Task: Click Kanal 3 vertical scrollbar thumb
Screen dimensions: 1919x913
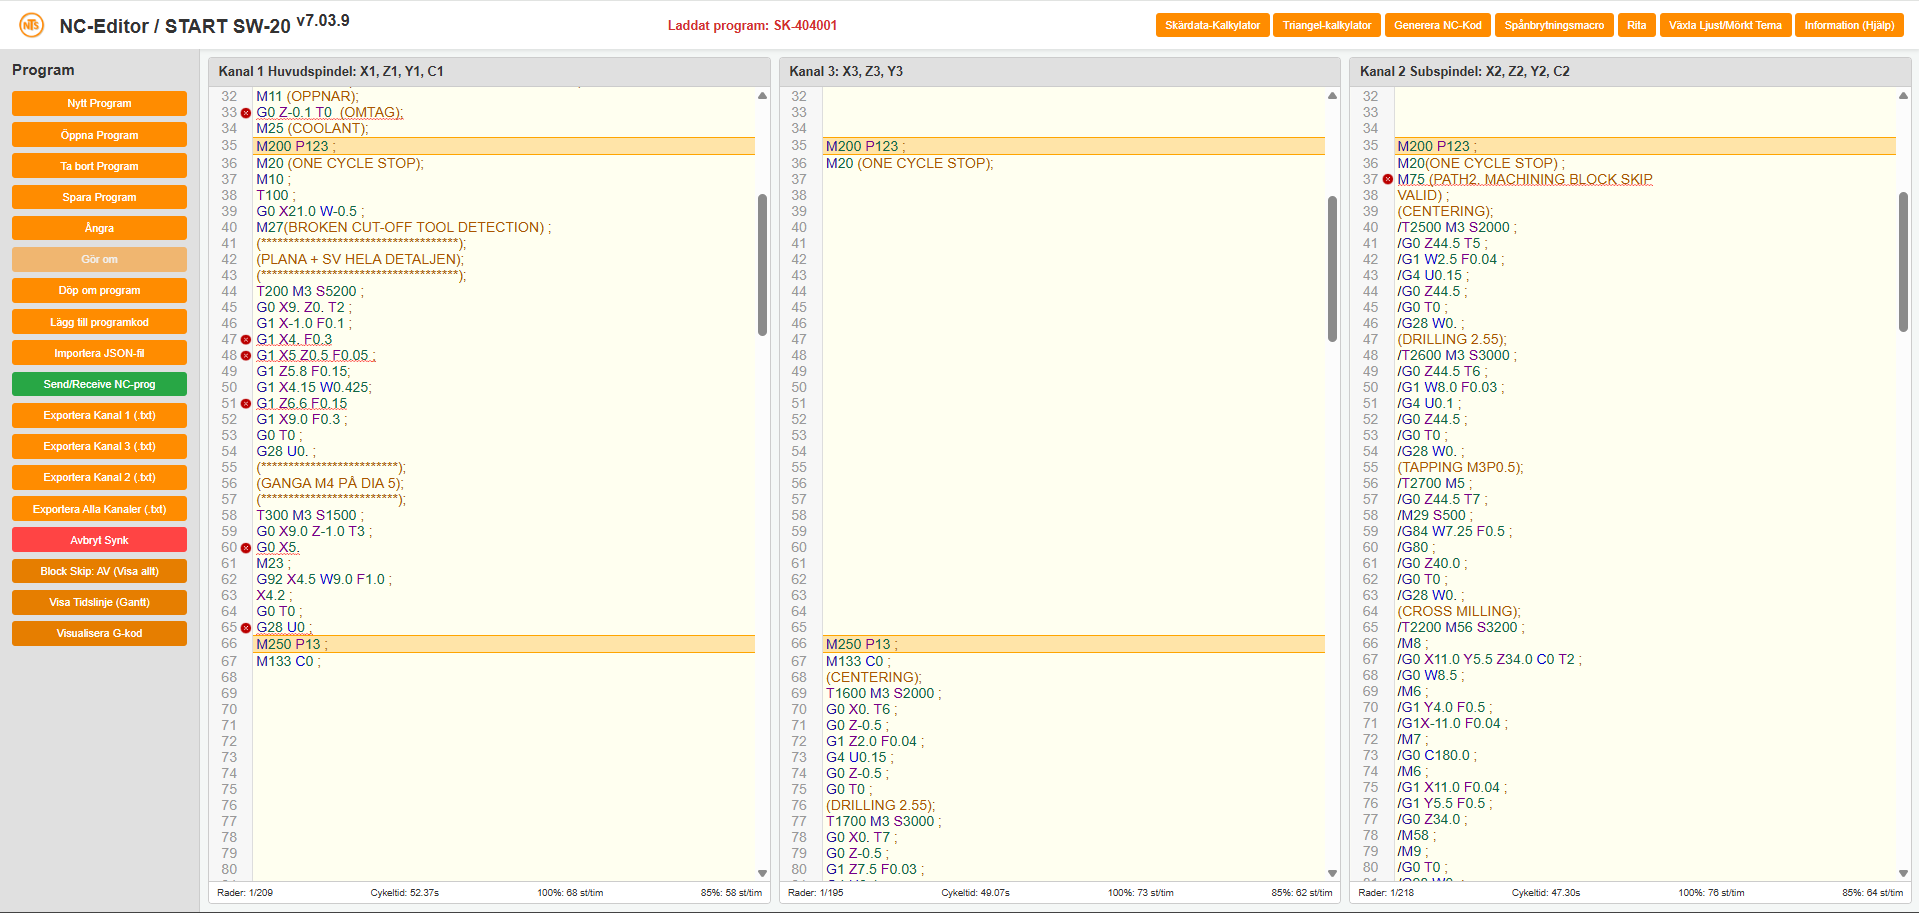Action: pos(1332,269)
